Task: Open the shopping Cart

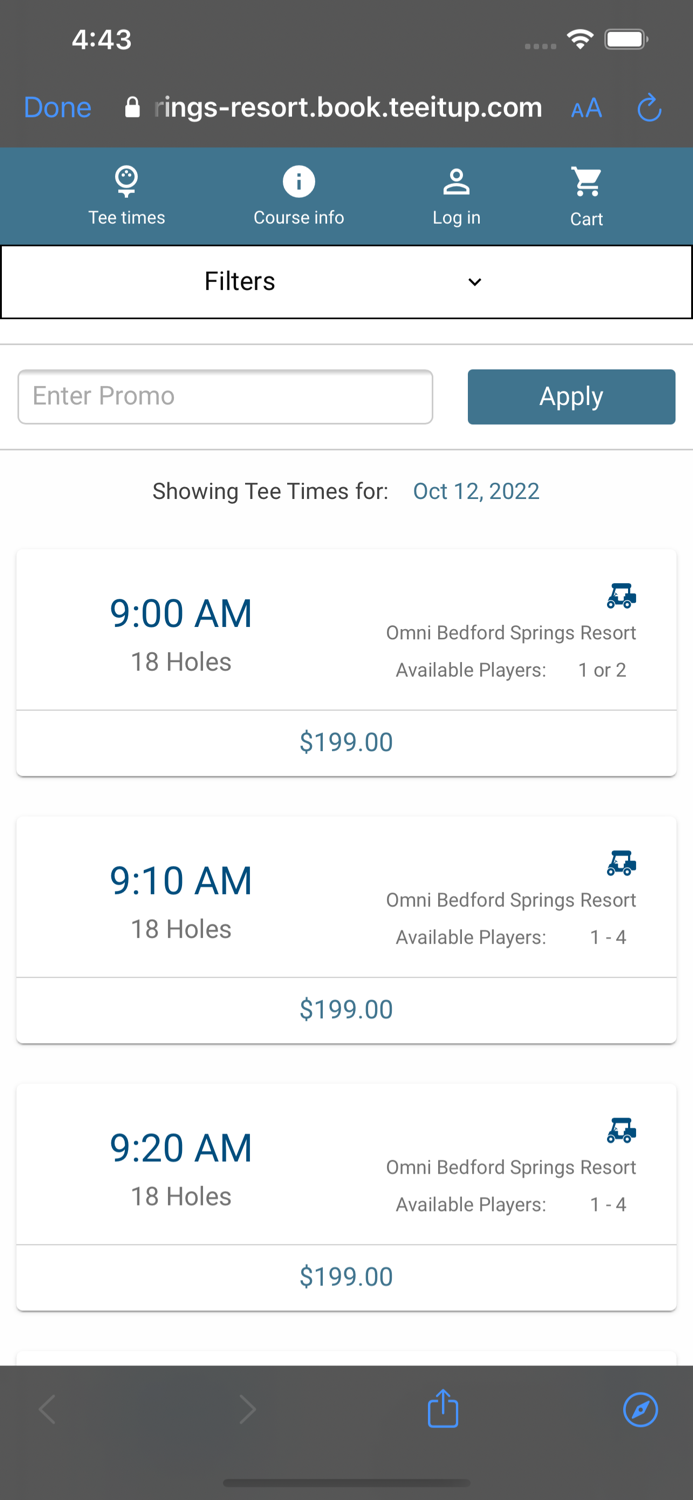Action: pos(586,180)
